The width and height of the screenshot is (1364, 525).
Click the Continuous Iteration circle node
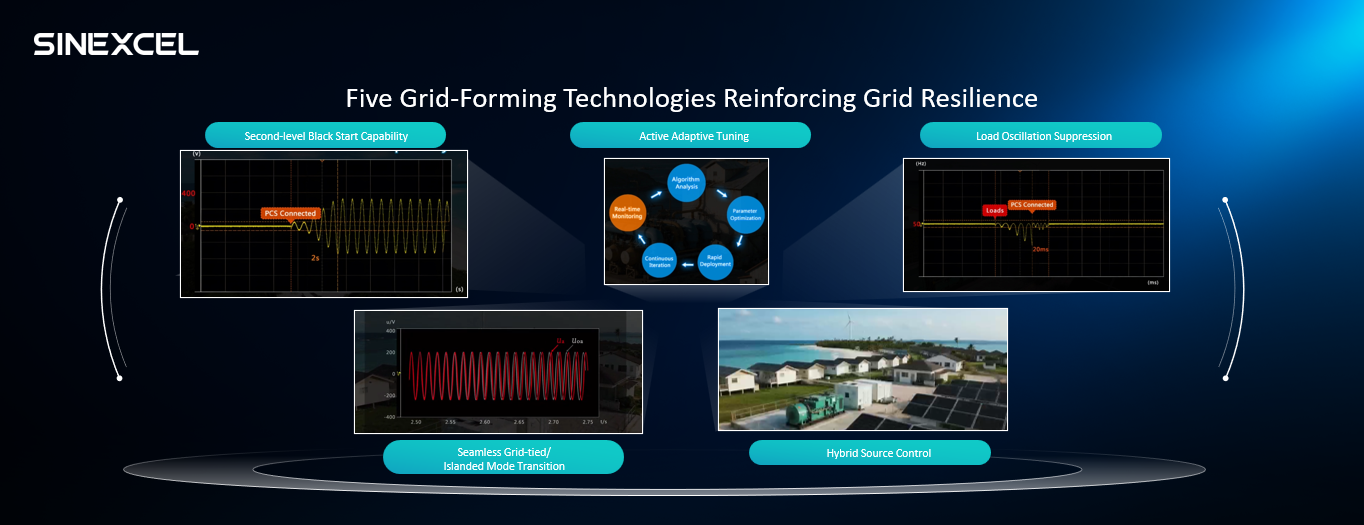[x=660, y=259]
